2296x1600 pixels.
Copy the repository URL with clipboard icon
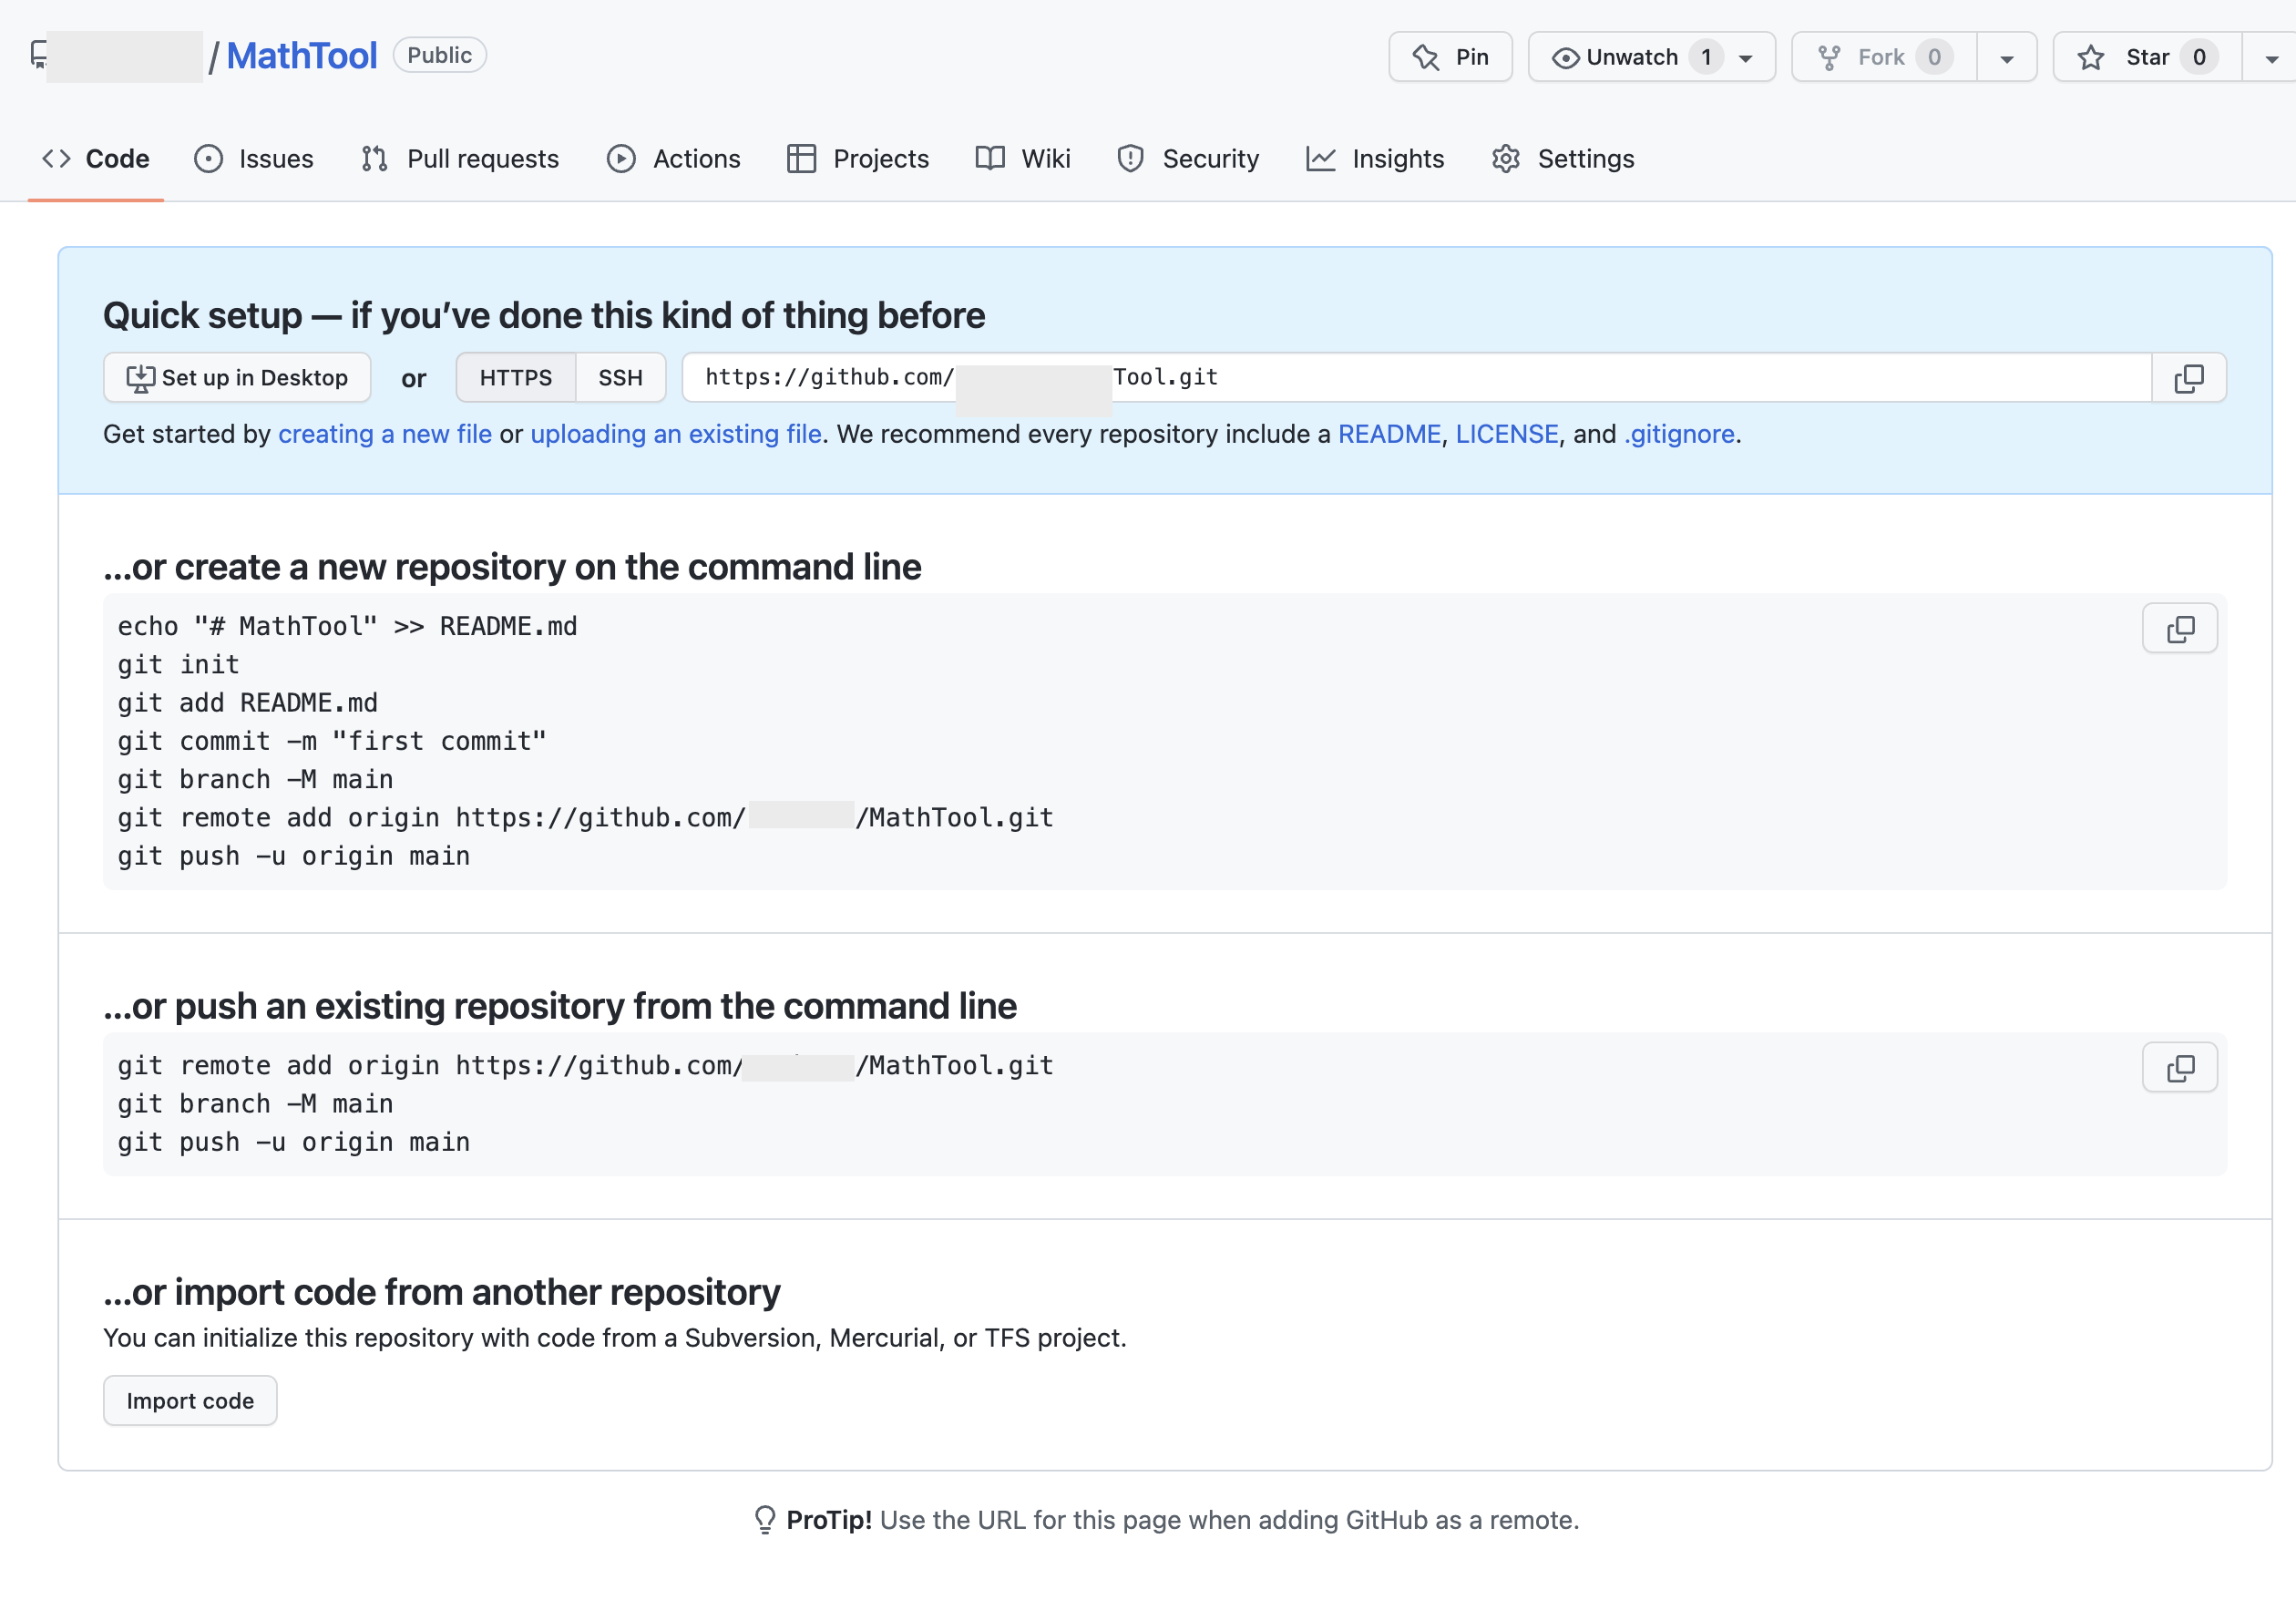point(2188,378)
